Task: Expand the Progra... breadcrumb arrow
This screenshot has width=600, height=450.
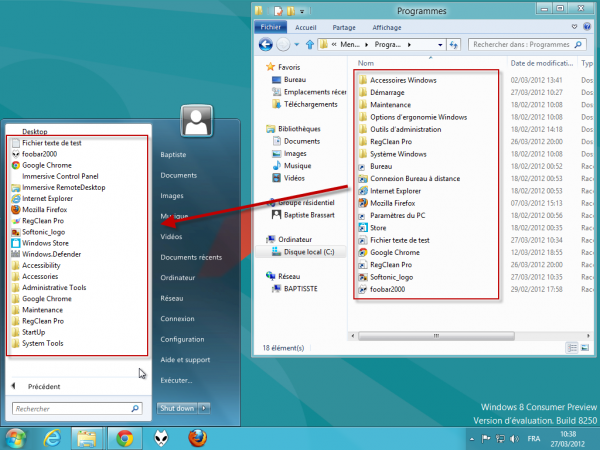Action: click(x=409, y=45)
